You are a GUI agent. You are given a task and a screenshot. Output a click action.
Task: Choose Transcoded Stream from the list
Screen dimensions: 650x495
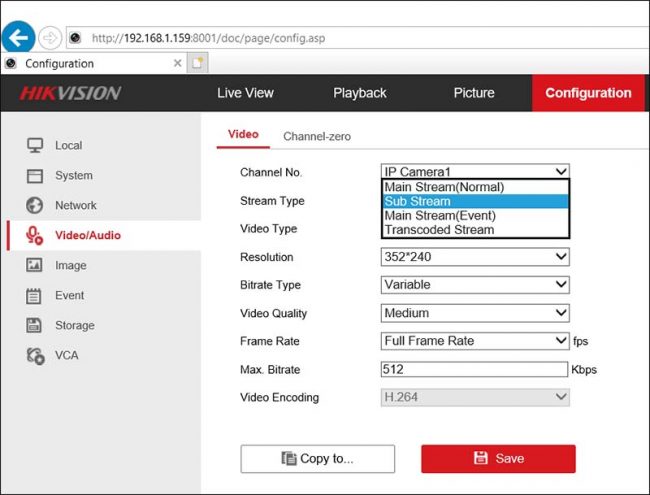tap(475, 230)
